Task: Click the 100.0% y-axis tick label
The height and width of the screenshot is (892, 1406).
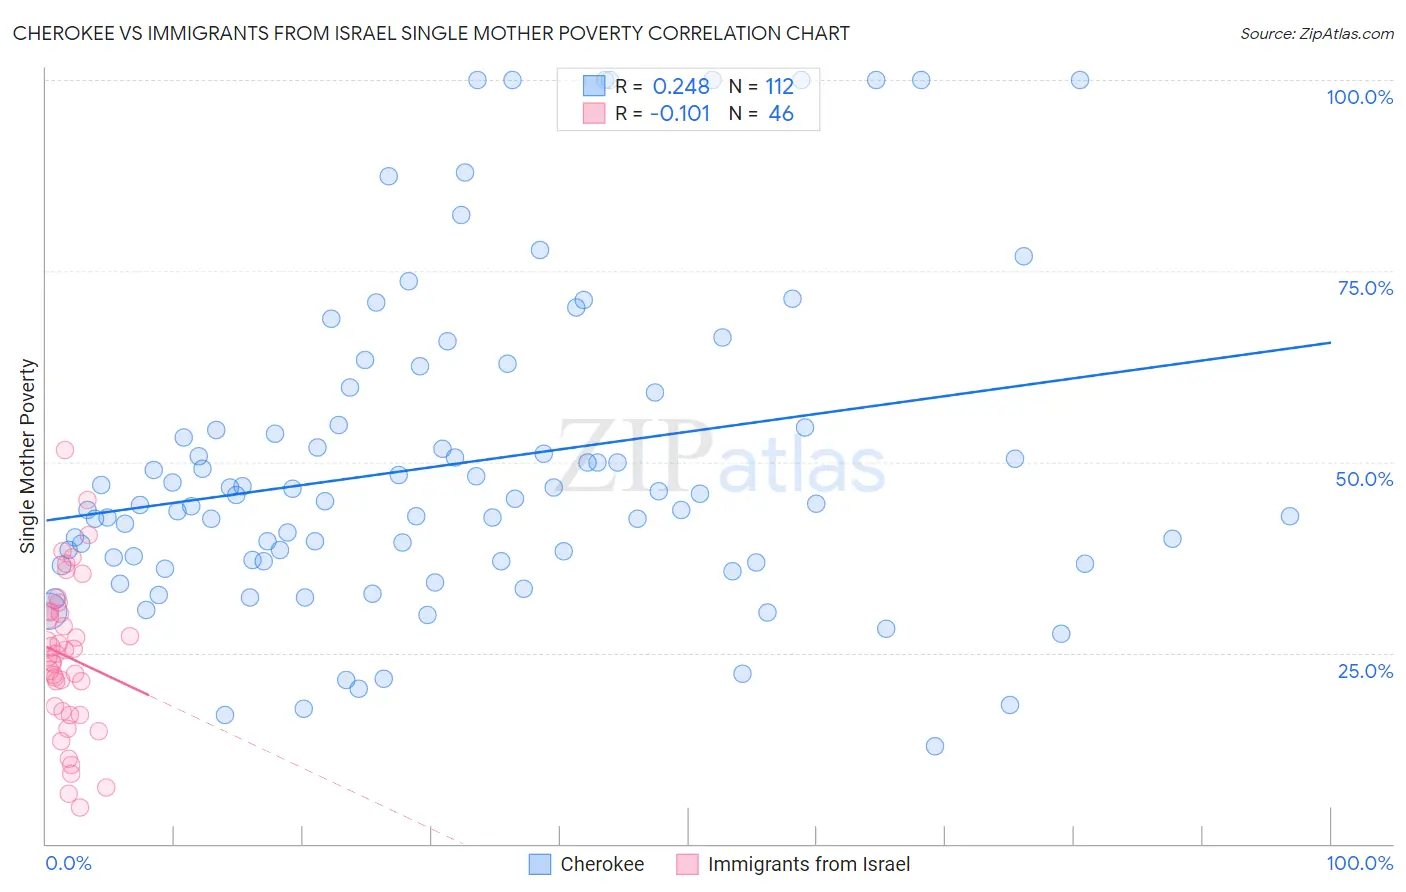Action: [1359, 97]
